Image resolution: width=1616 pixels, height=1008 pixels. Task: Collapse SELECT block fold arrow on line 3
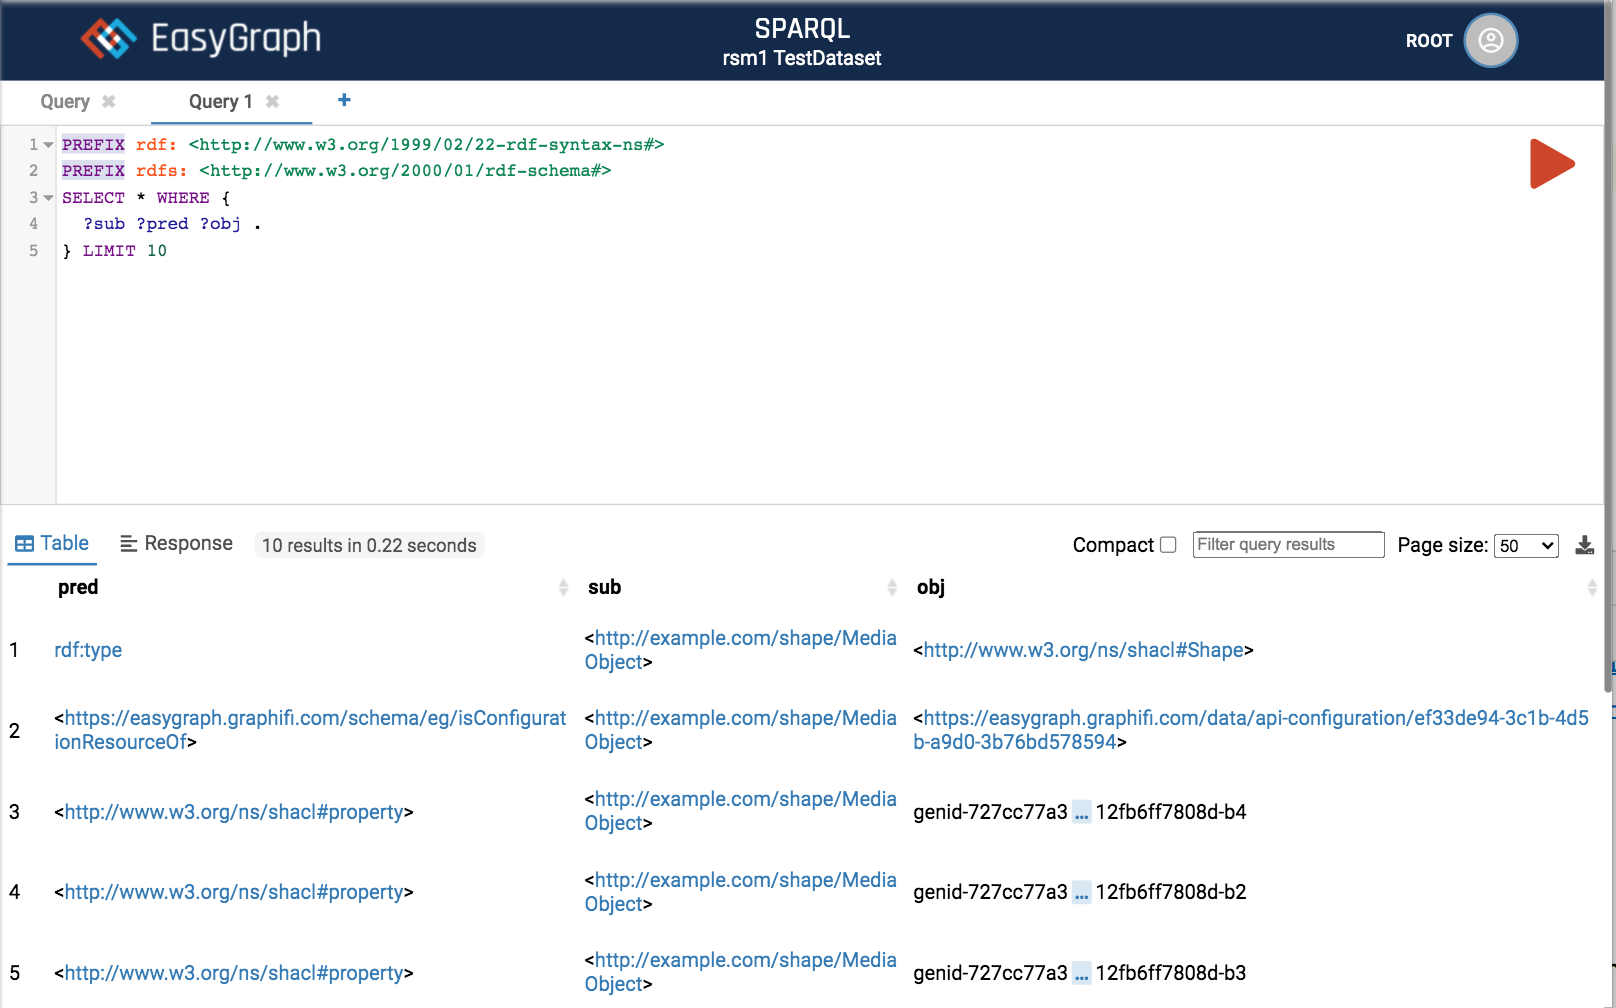(48, 198)
